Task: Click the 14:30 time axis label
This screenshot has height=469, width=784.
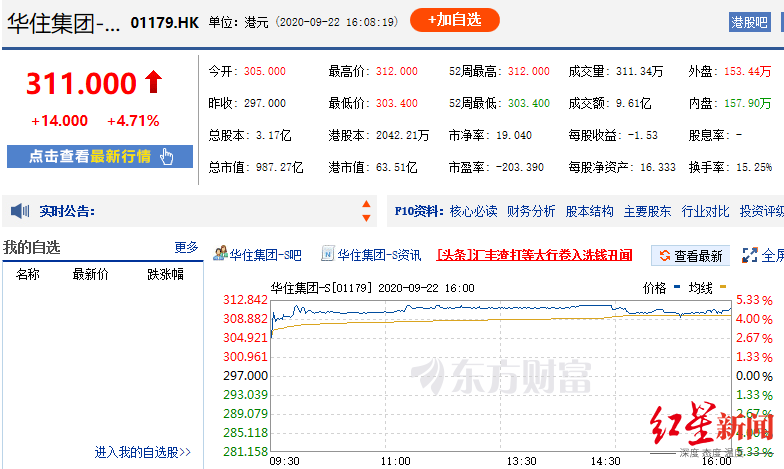Action: pos(605,461)
